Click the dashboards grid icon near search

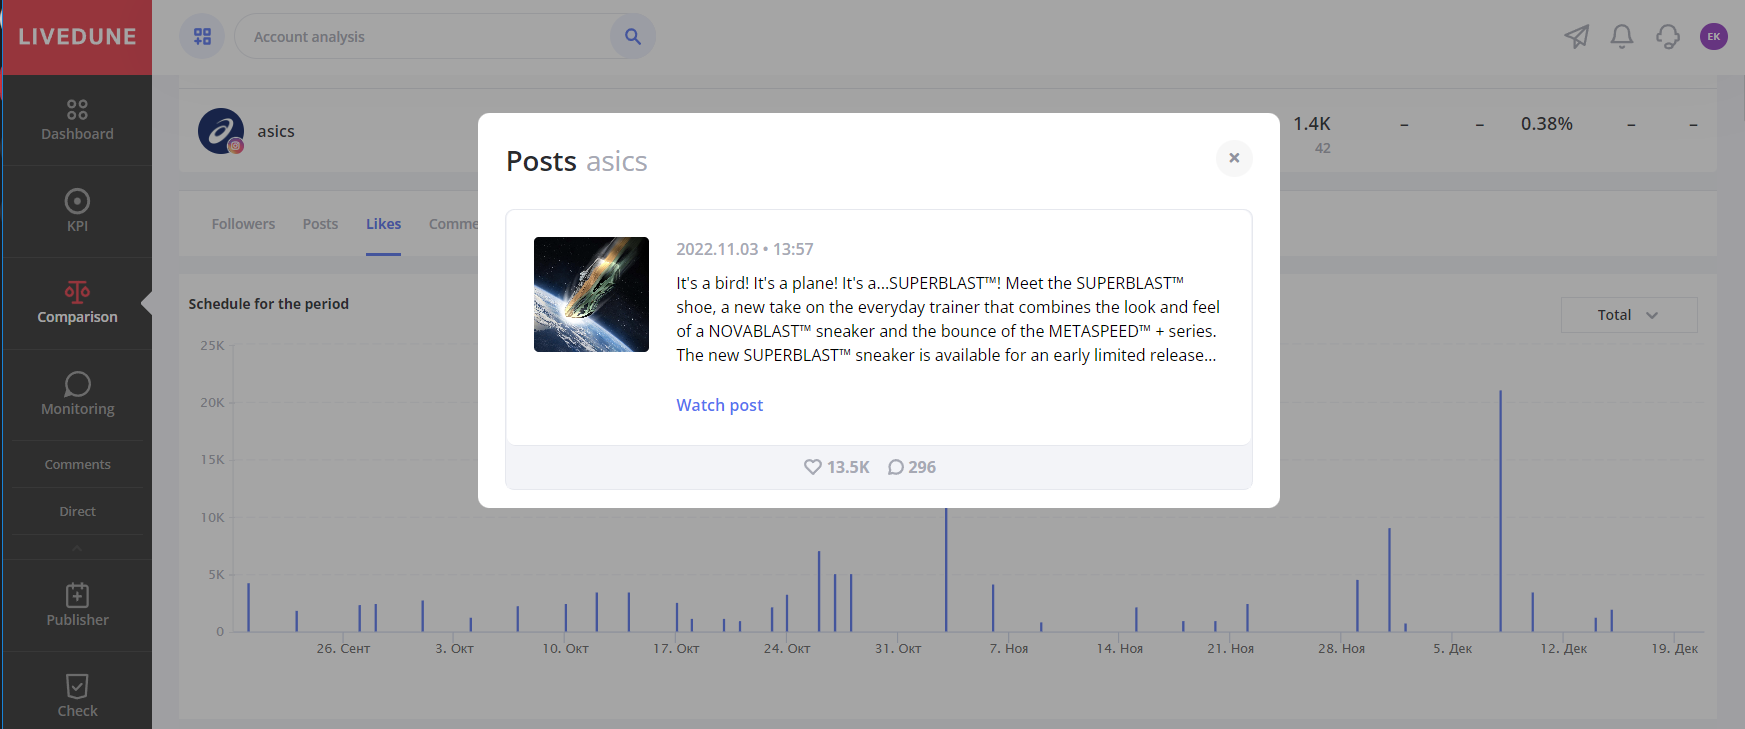[202, 37]
